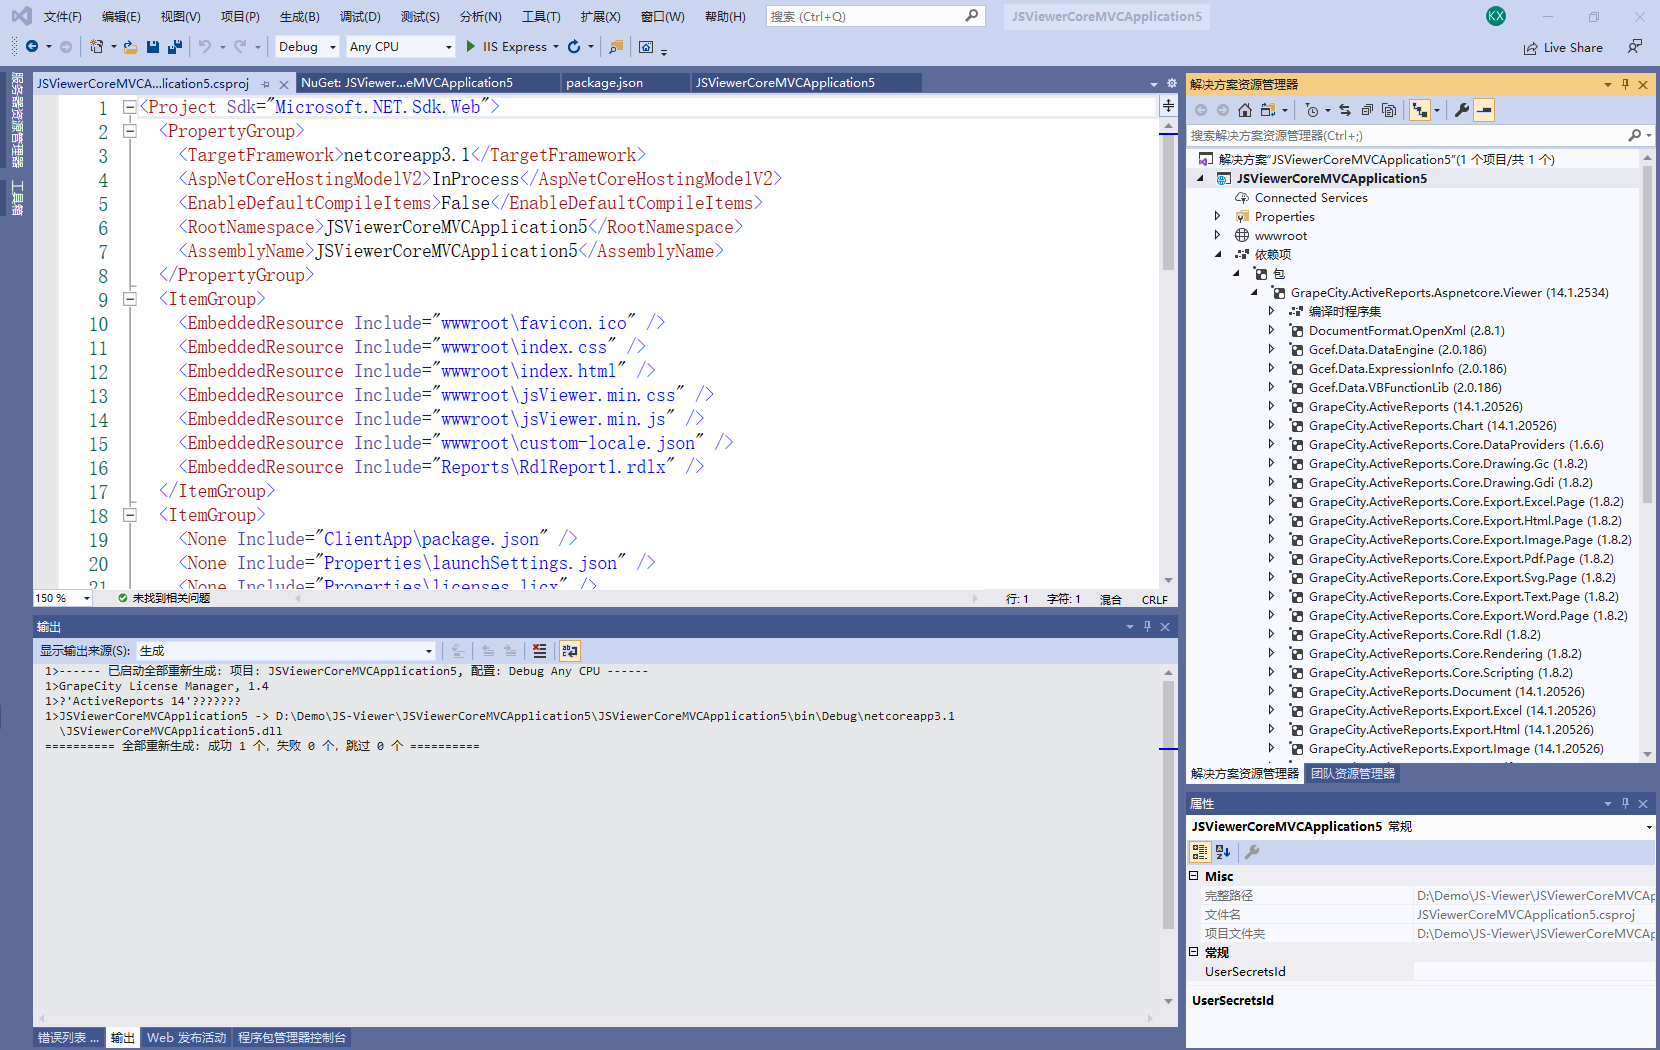Pin the Output panel

tap(1148, 626)
